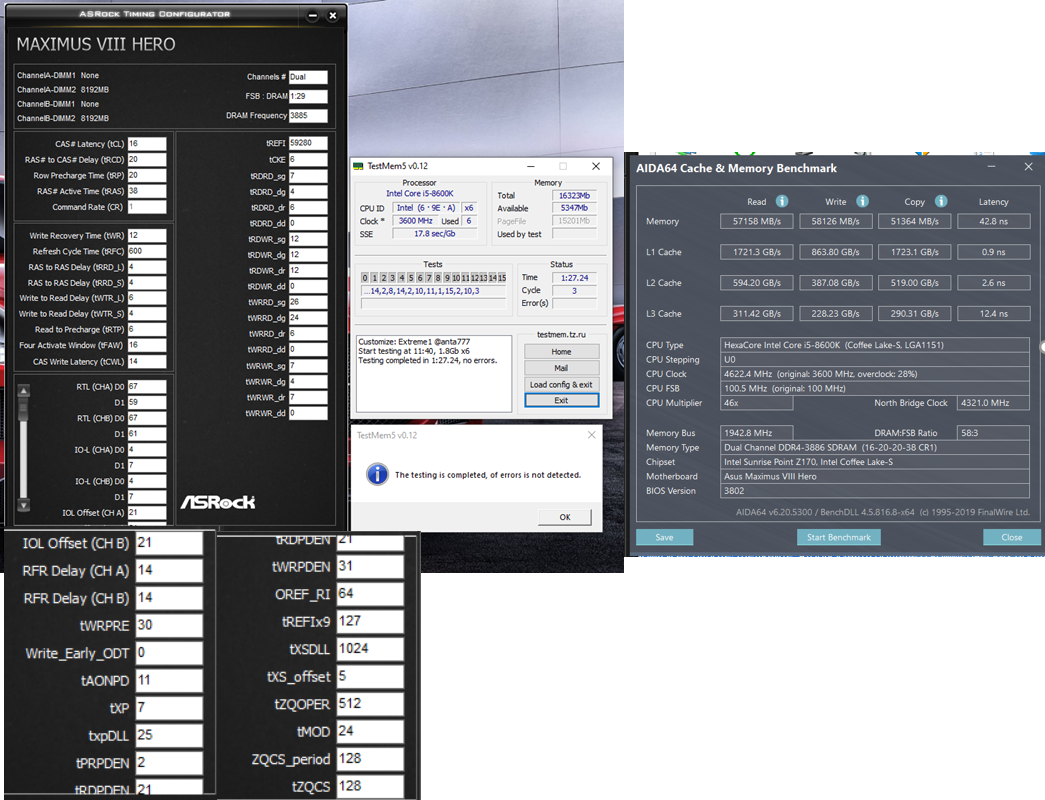Click Load config & exit in TestMem5
1045x800 pixels.
click(x=561, y=385)
